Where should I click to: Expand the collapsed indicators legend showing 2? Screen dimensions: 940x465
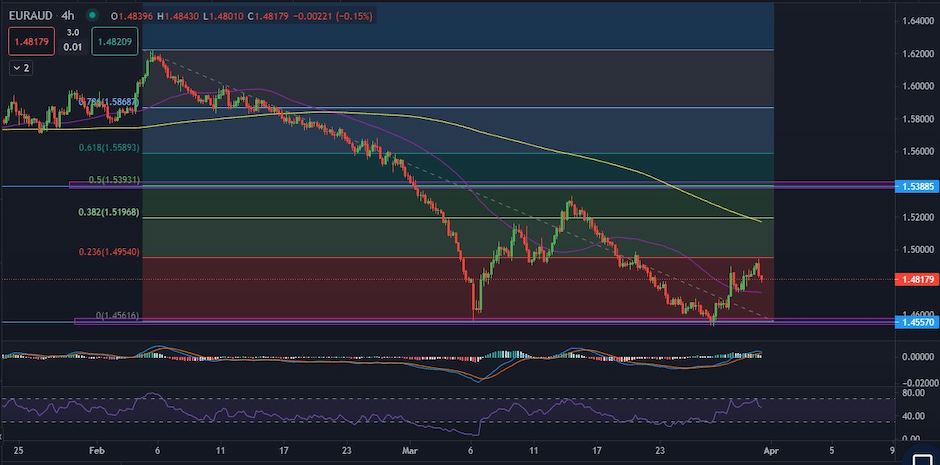click(x=21, y=68)
